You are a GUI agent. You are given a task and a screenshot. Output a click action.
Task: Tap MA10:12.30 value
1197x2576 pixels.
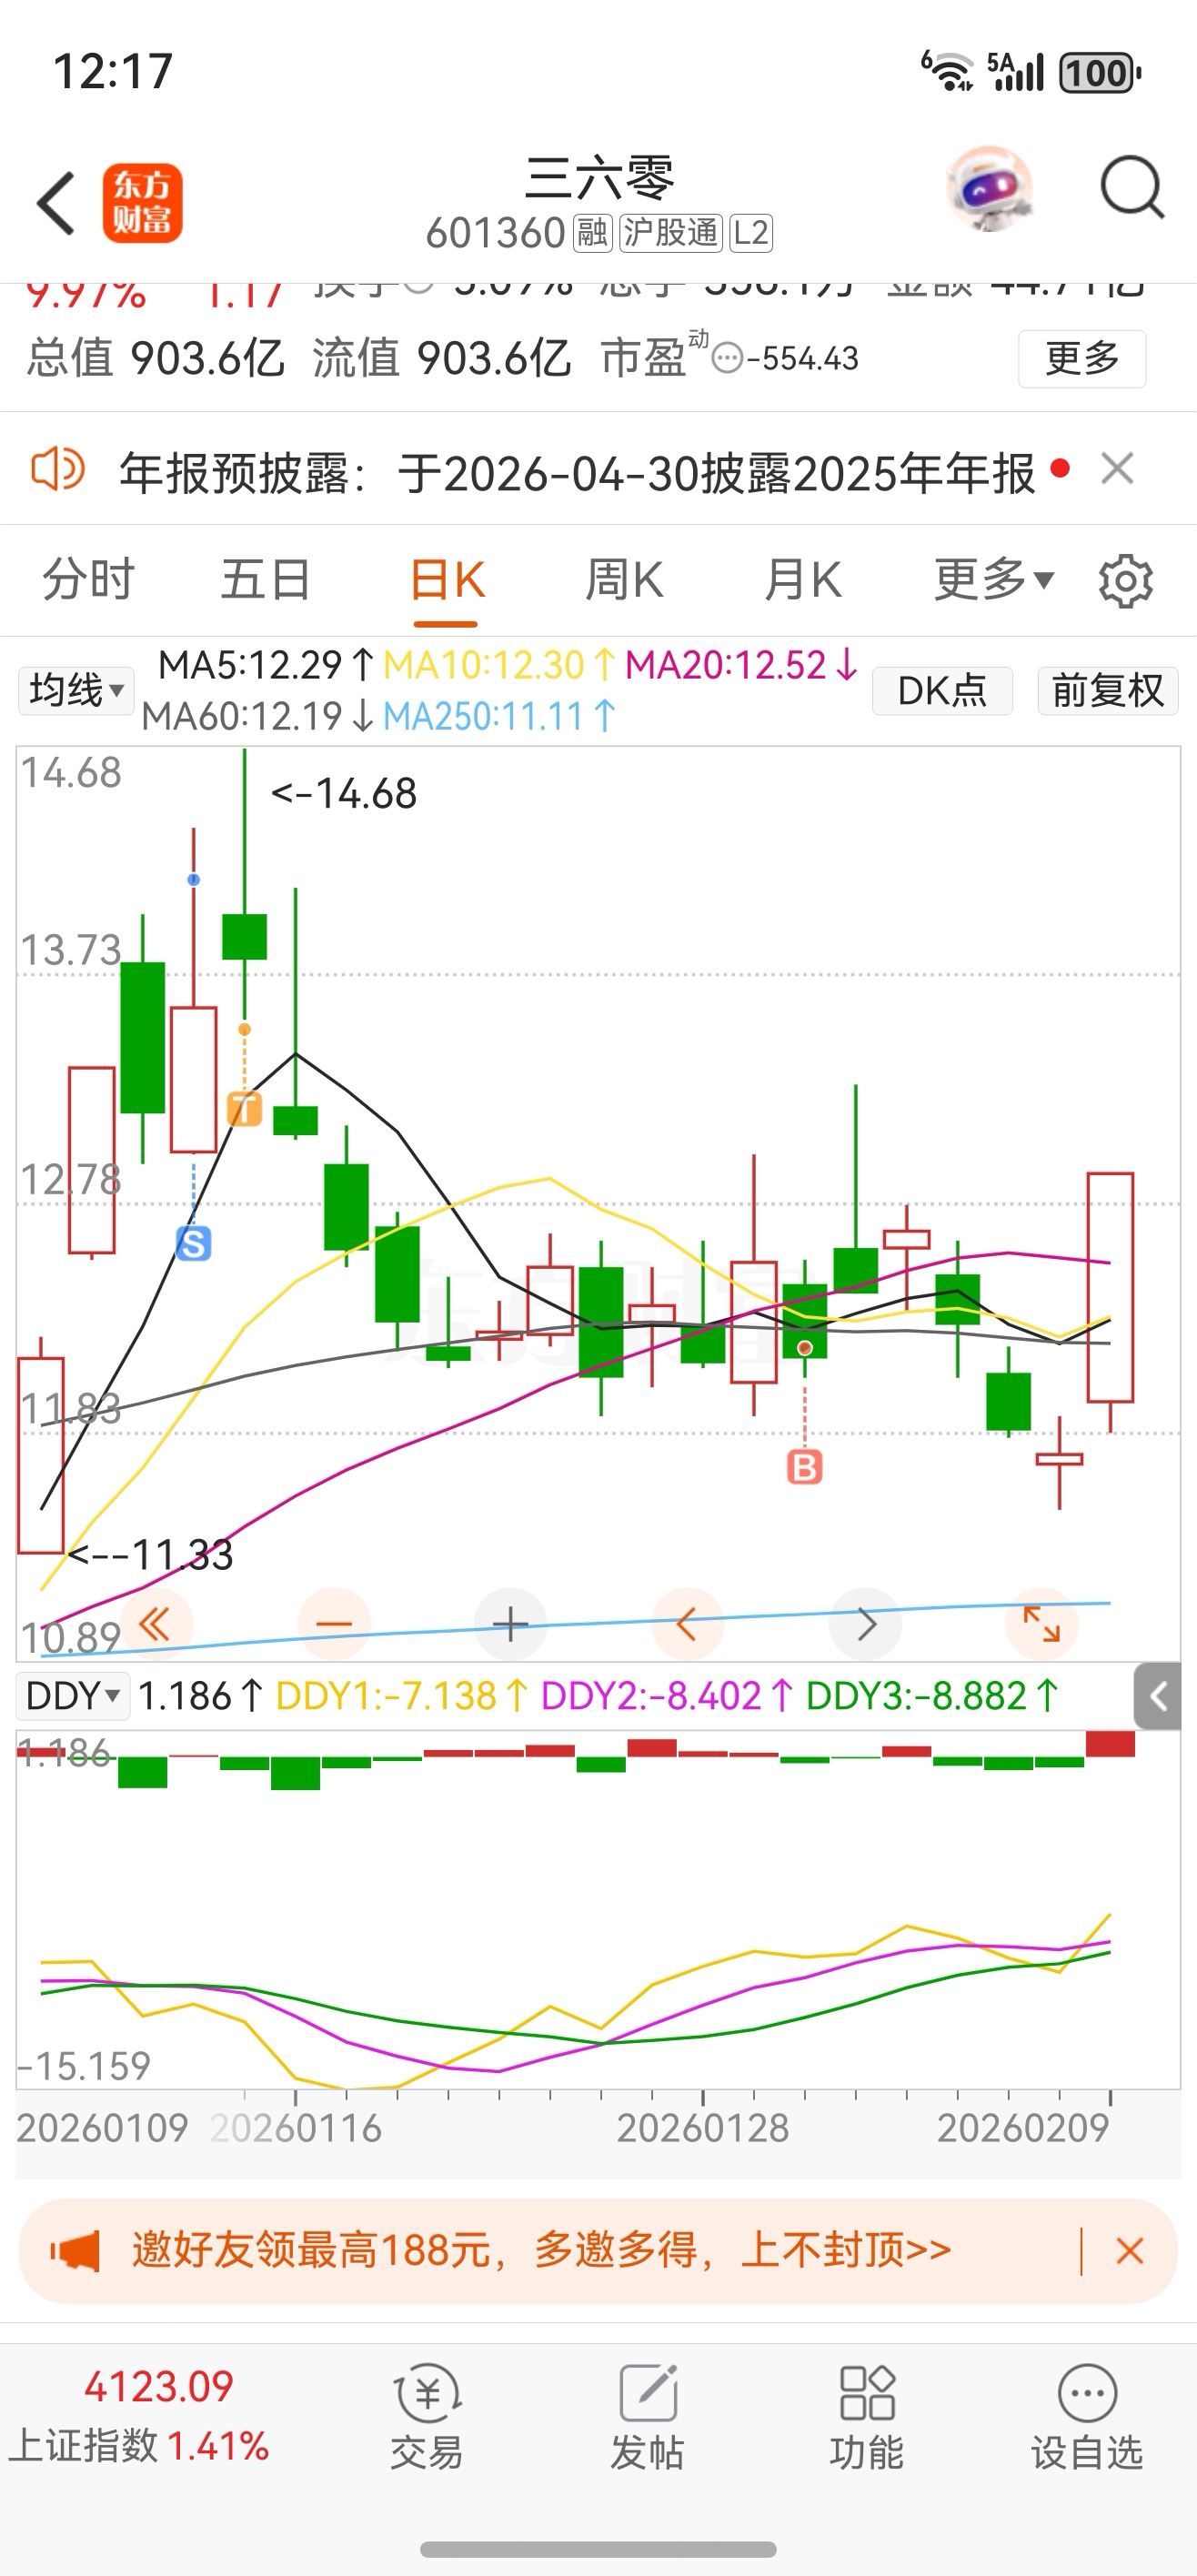coord(498,665)
